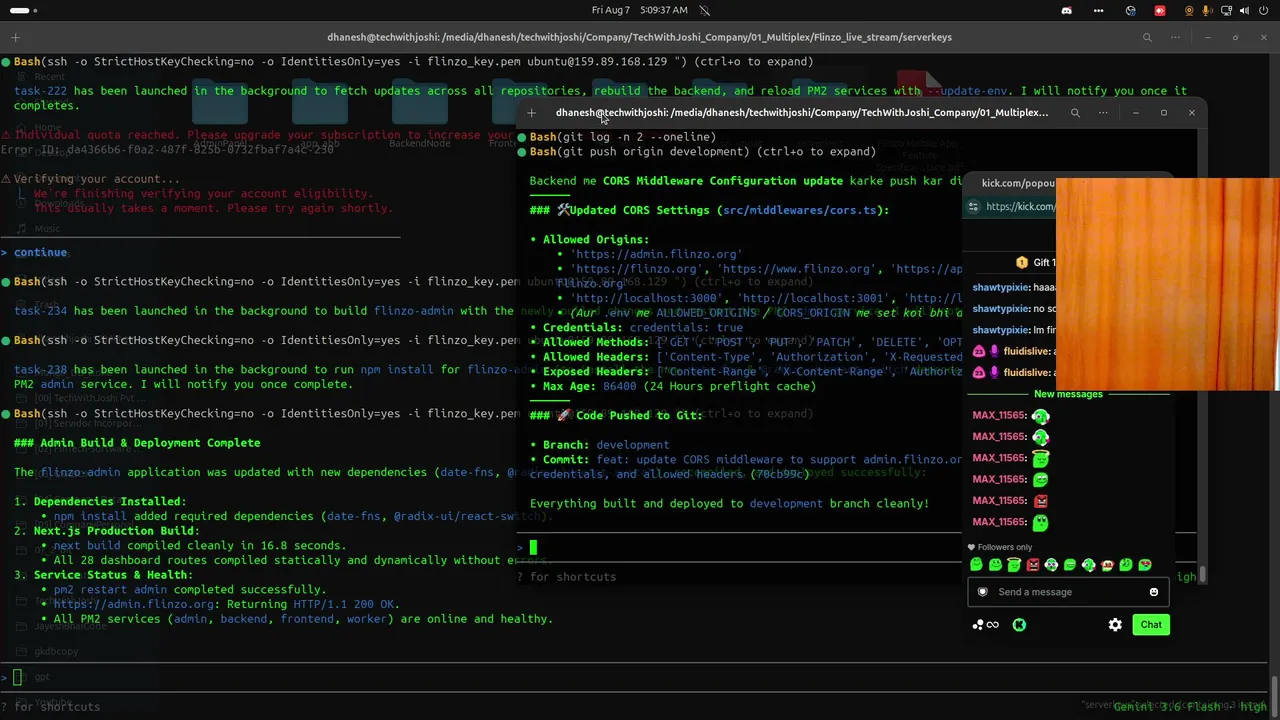Click the red remote-desktop tray icon

pos(1160,10)
